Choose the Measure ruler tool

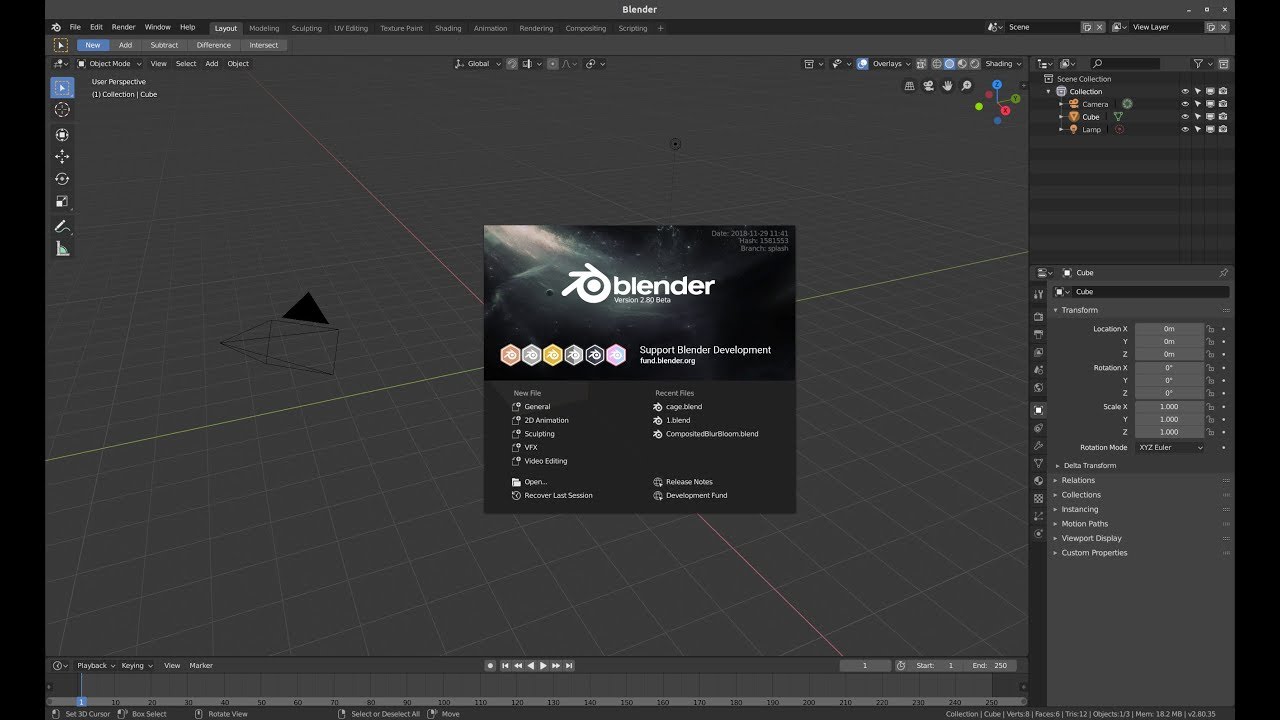click(x=62, y=249)
